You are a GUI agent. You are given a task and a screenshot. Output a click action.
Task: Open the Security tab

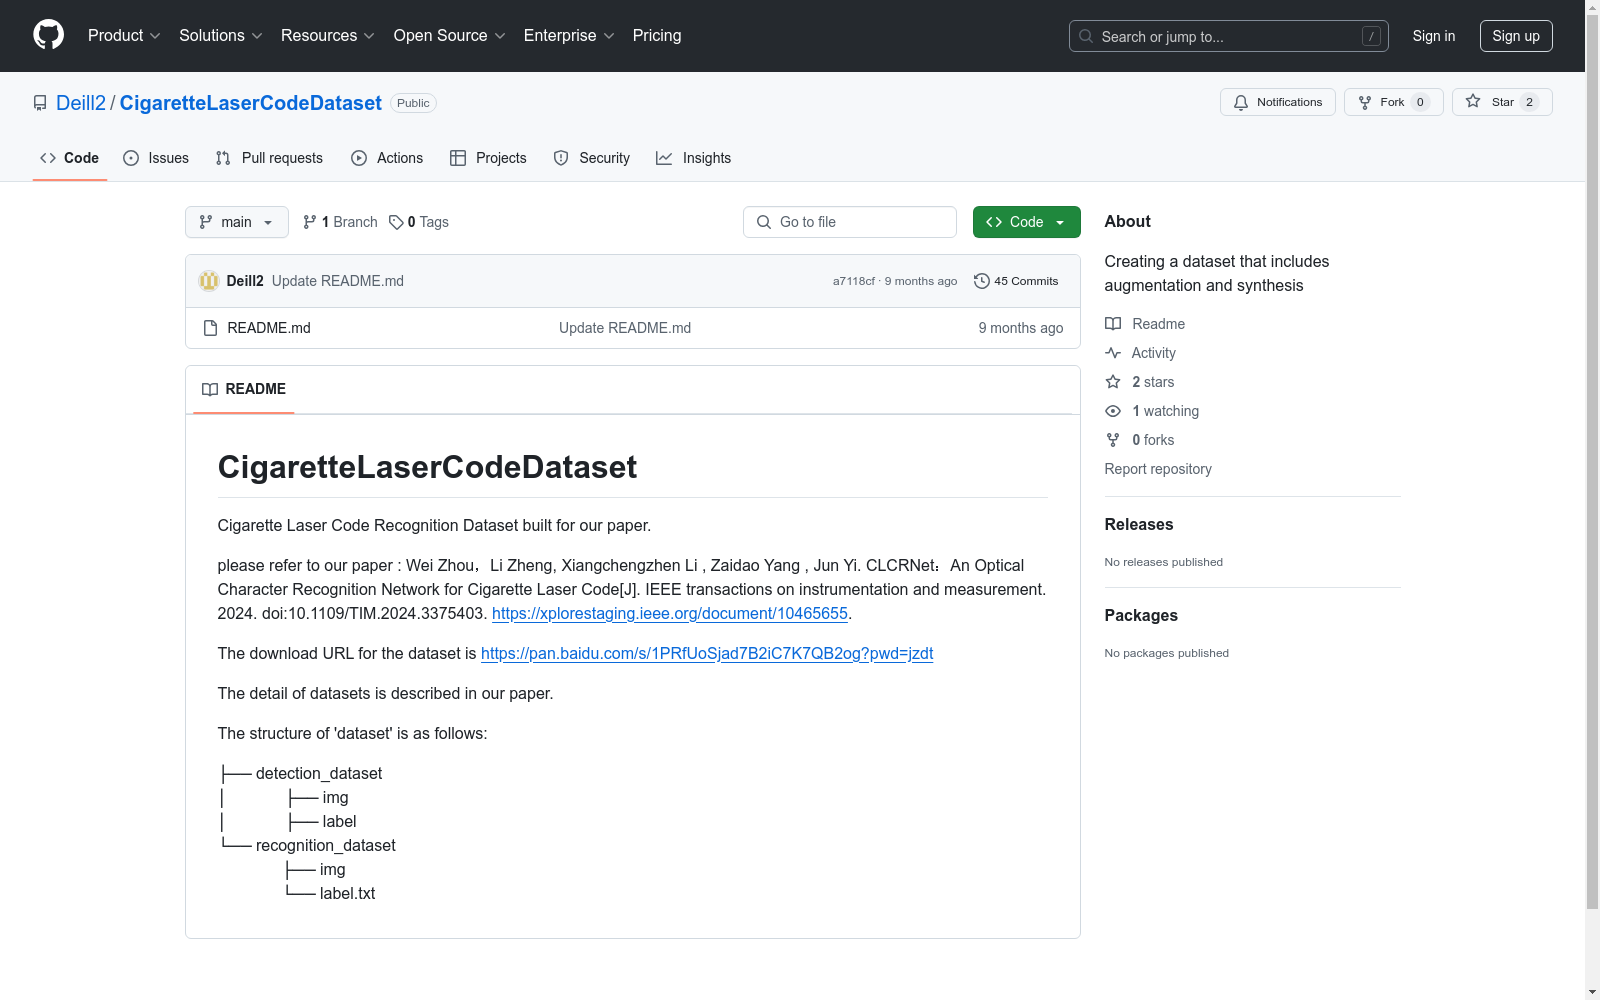tap(592, 158)
